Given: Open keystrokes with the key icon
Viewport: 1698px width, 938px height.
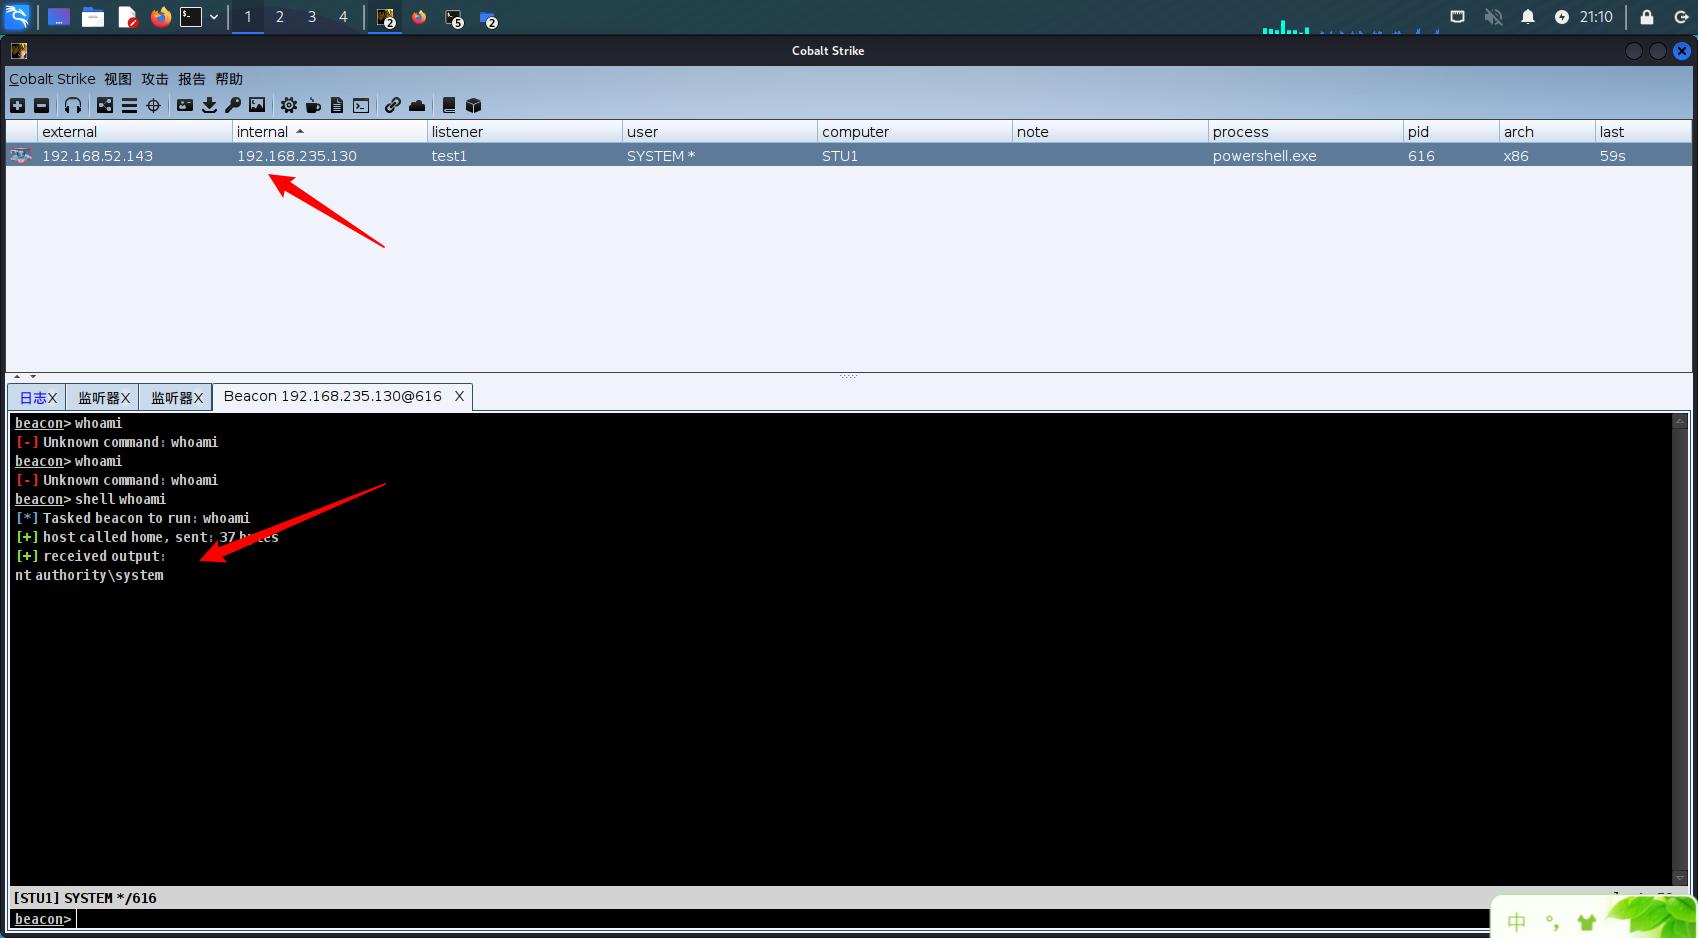Looking at the screenshot, I should click(233, 105).
